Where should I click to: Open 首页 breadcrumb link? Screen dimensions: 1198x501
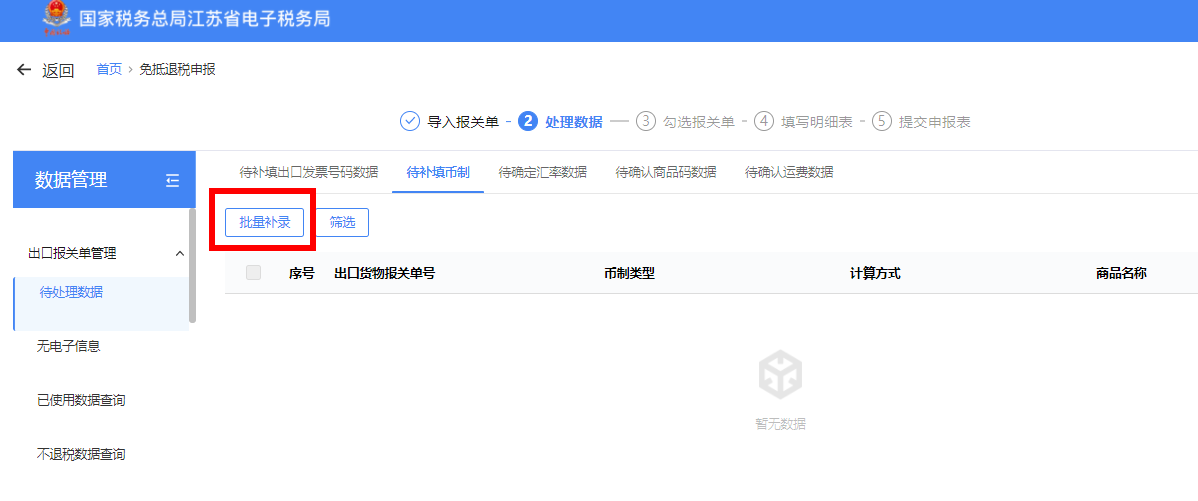109,69
